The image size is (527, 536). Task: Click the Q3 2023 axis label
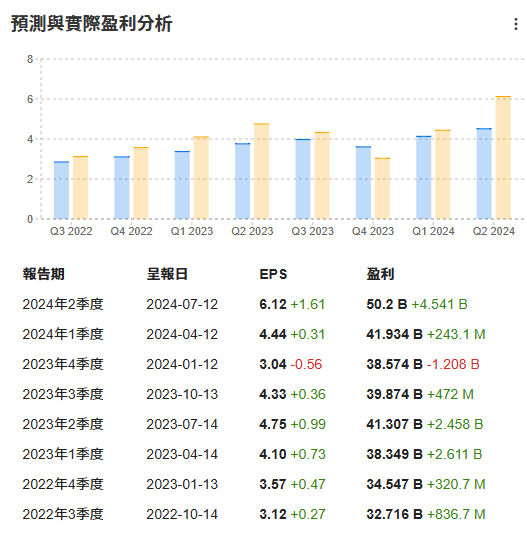click(312, 231)
